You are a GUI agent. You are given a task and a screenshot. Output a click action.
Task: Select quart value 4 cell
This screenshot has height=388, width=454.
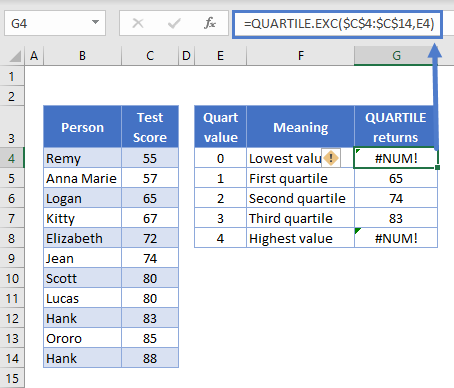(x=220, y=238)
